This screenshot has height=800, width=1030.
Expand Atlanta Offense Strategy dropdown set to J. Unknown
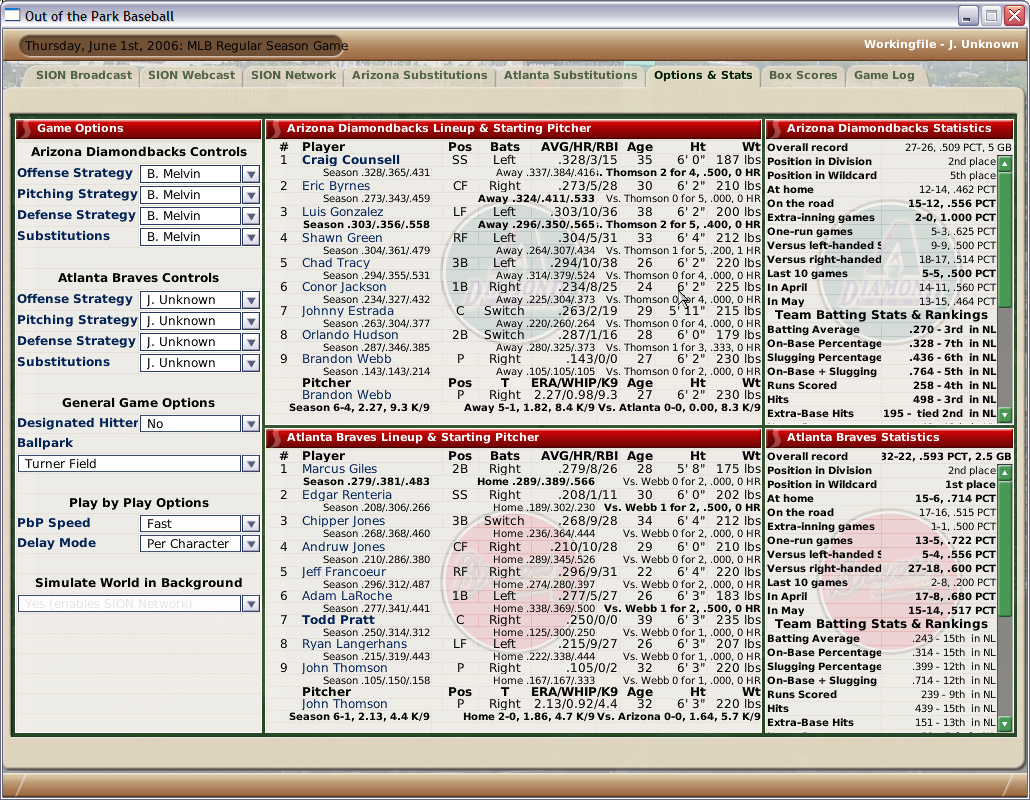coord(200,300)
